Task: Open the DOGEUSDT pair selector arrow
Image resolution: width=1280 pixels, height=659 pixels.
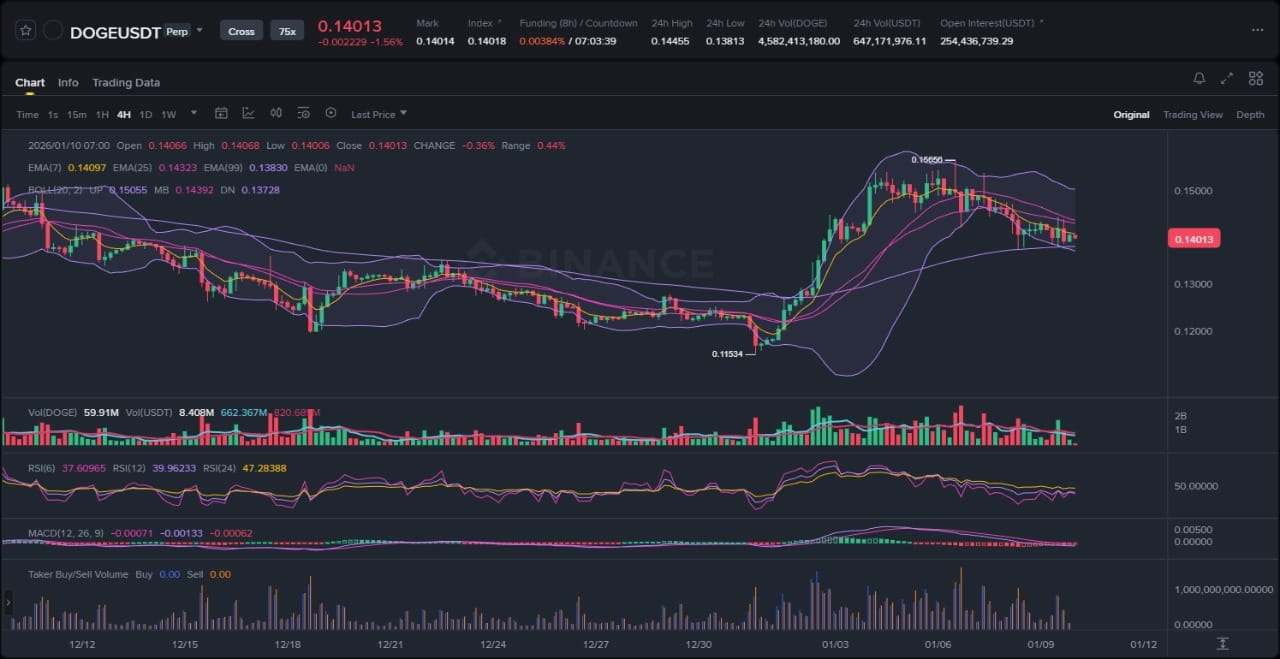Action: coord(199,30)
